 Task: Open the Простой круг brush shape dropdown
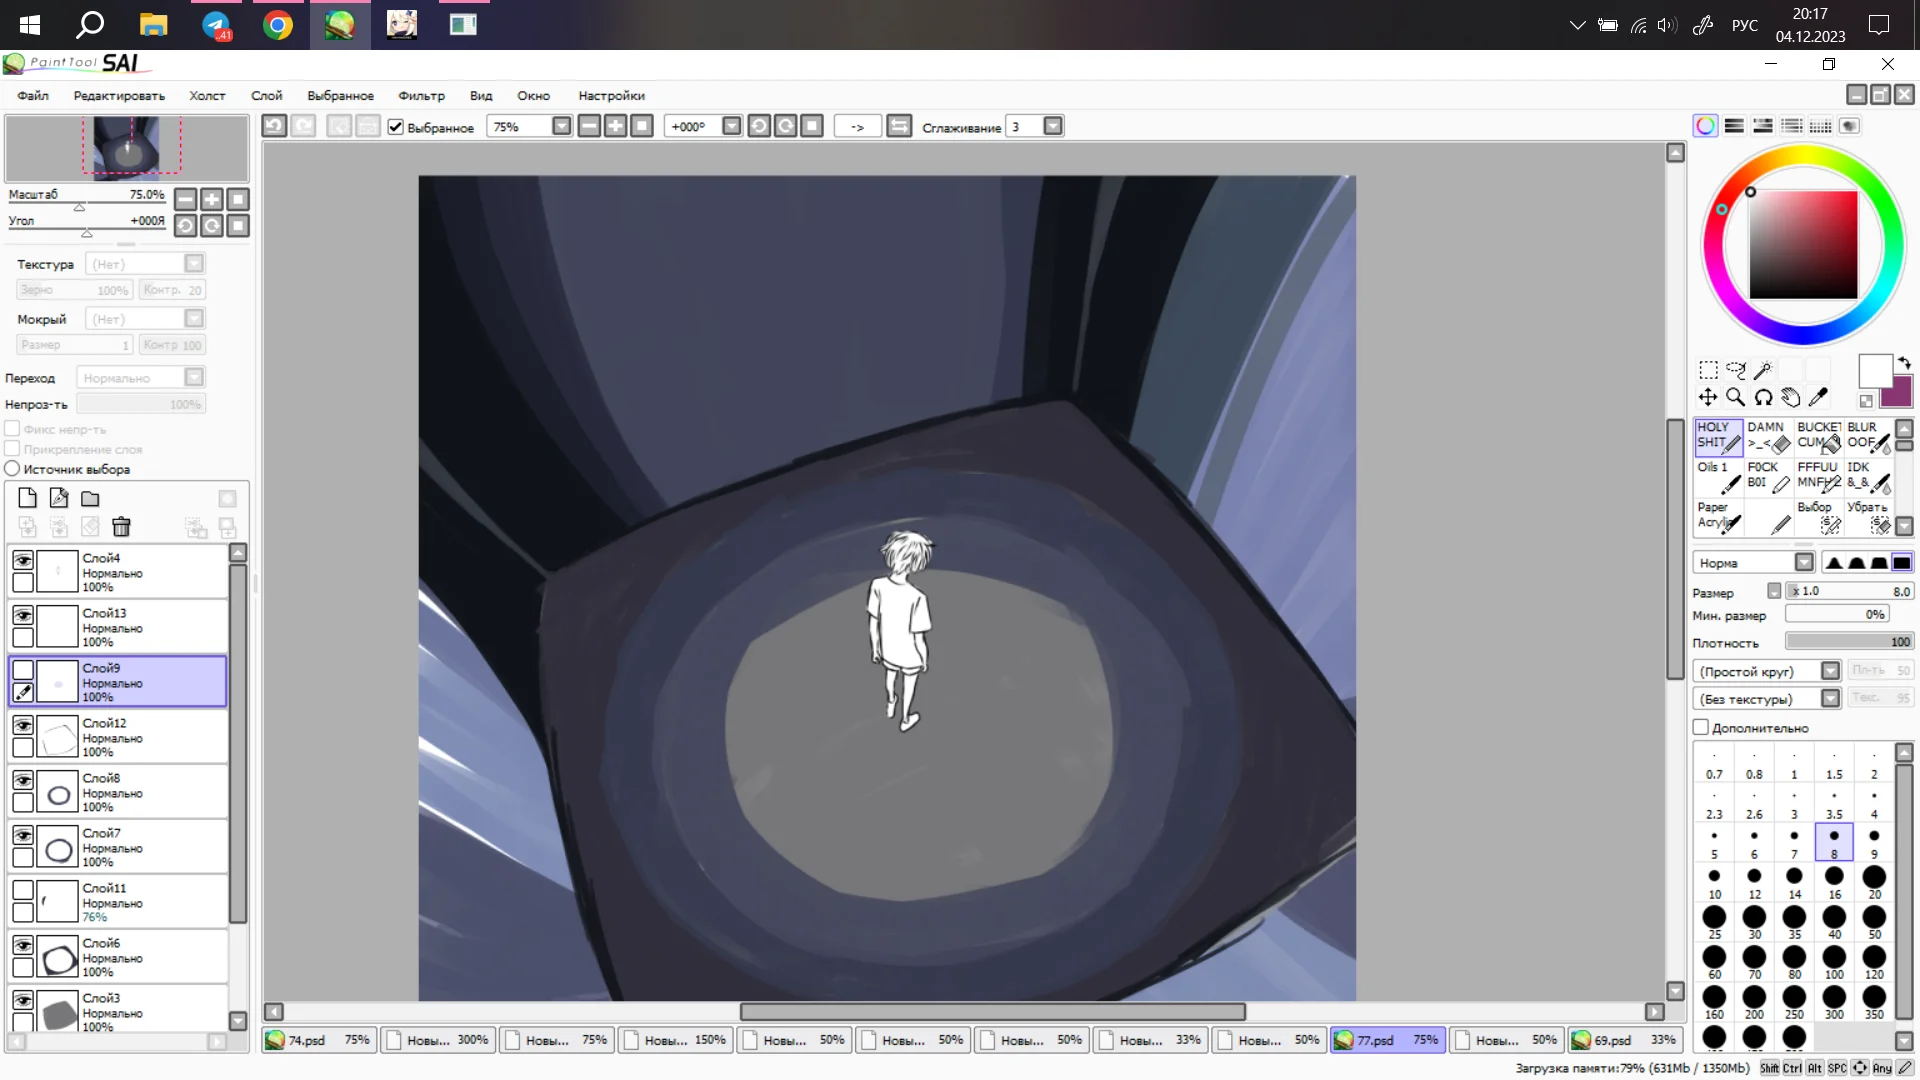(1830, 671)
